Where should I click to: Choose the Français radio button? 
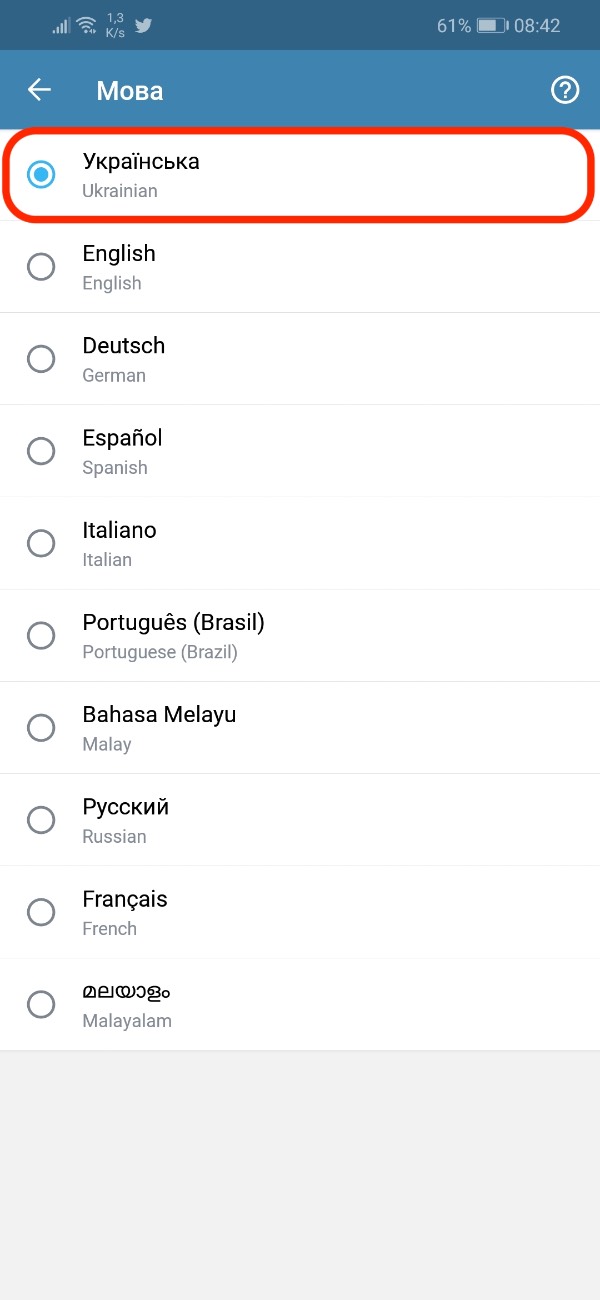[x=41, y=912]
